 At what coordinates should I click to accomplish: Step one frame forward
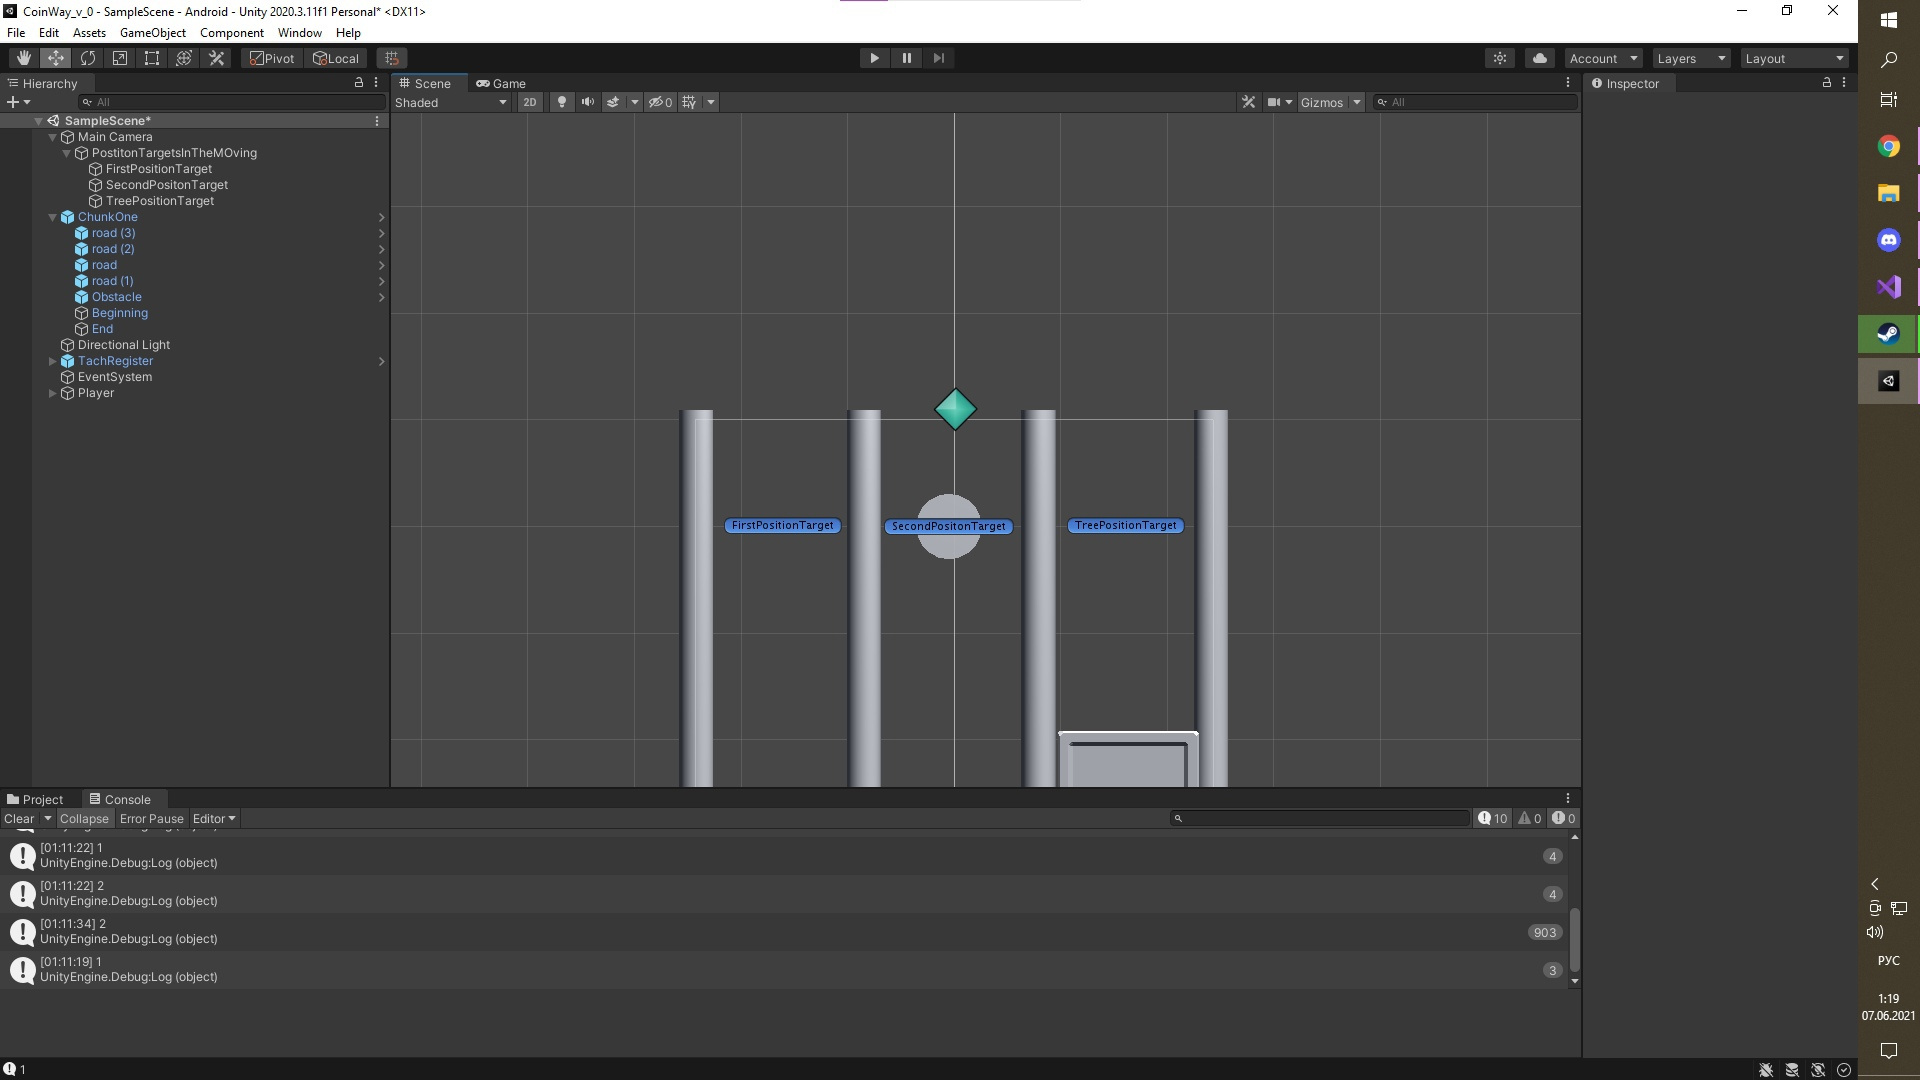(938, 58)
